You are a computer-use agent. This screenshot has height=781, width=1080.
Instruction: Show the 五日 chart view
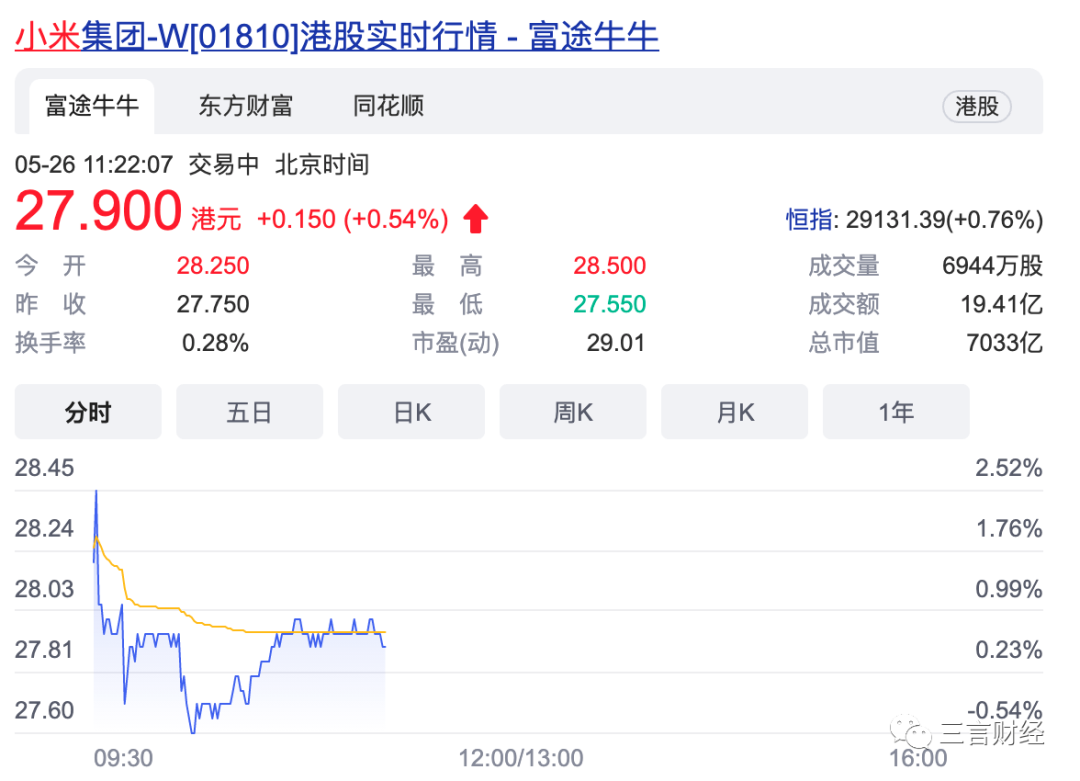click(x=249, y=412)
